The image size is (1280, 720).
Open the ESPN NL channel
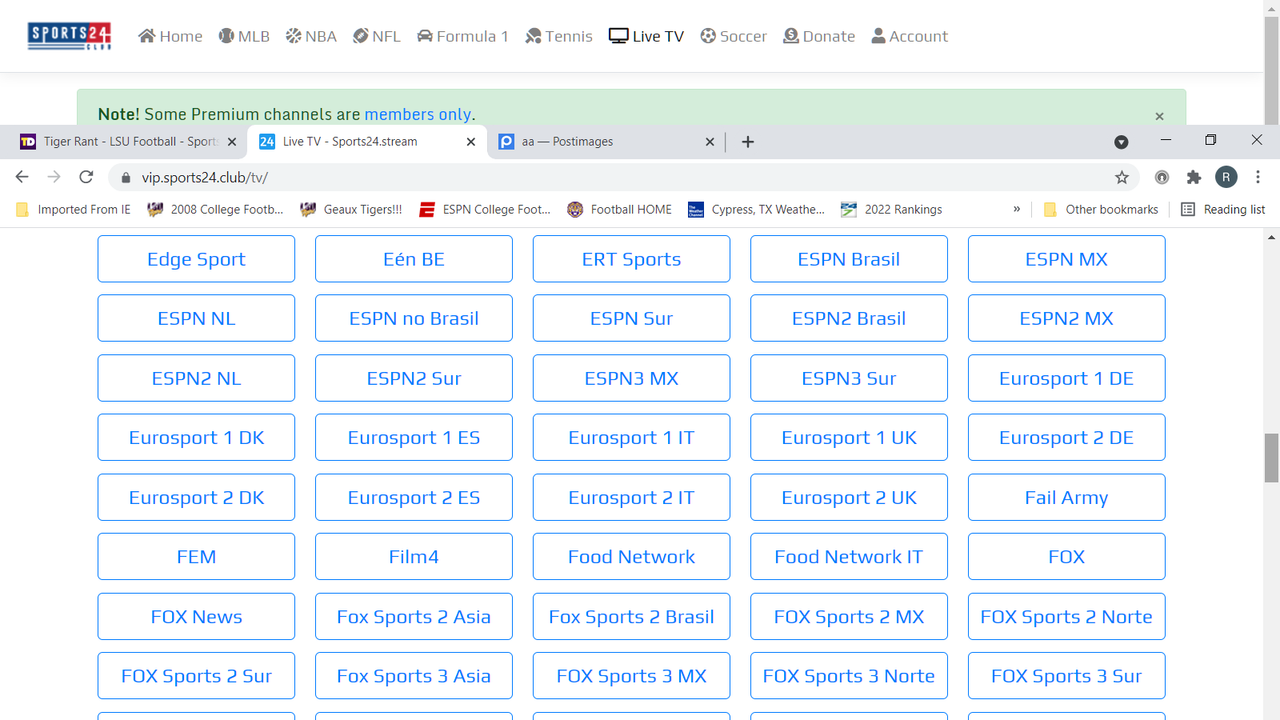click(x=196, y=319)
